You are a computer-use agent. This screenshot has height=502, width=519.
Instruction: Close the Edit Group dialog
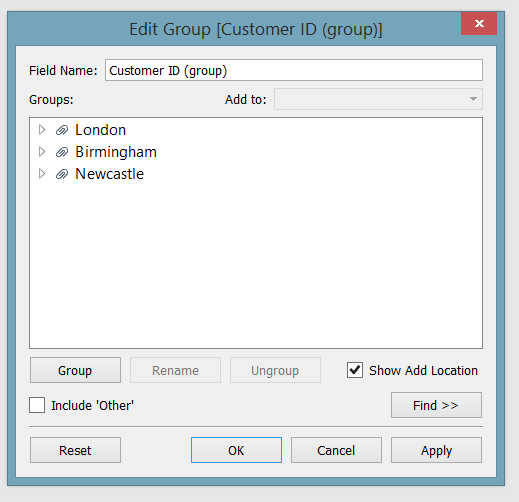pyautogui.click(x=479, y=23)
